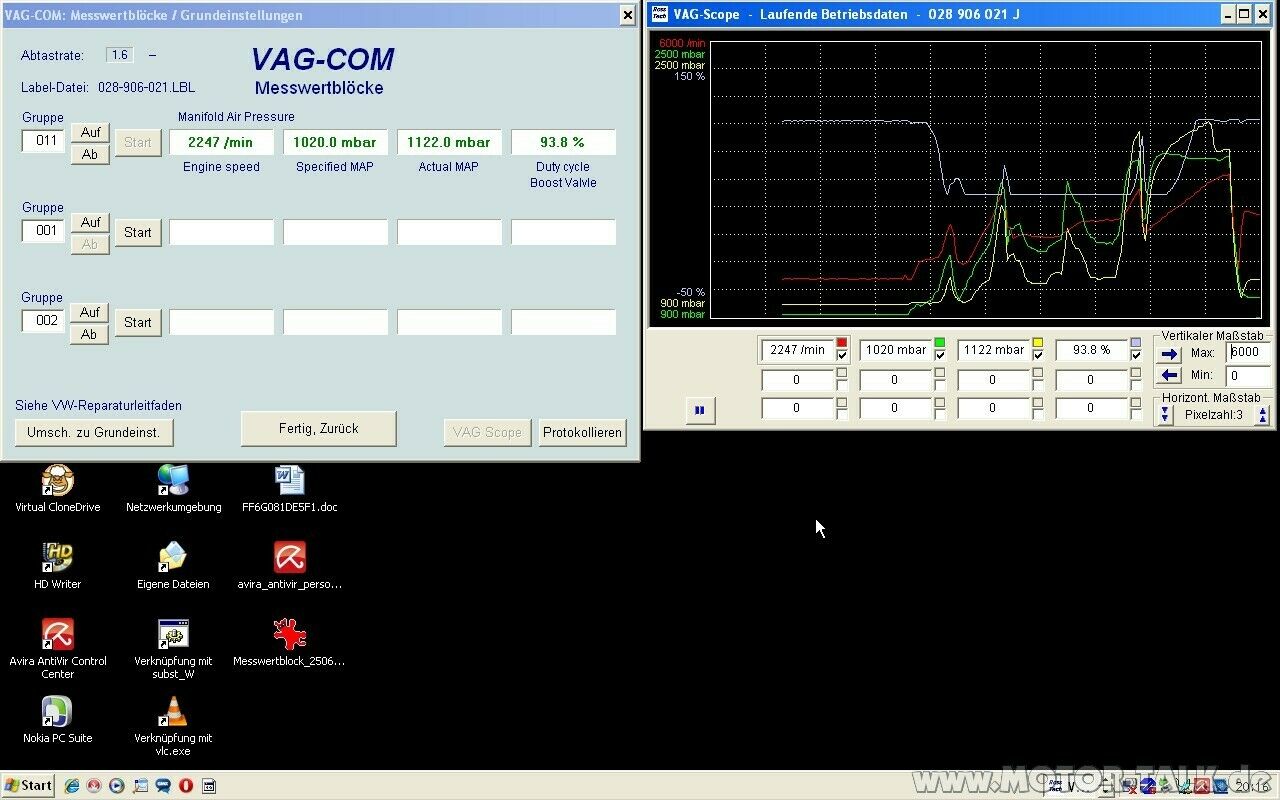Image resolution: width=1280 pixels, height=800 pixels.
Task: Open Virtual CloneDrive desktop icon
Action: pos(58,481)
